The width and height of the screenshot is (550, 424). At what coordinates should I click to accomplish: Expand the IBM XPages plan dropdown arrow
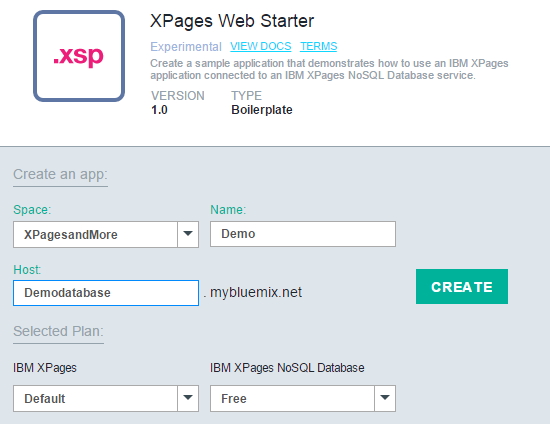point(188,398)
